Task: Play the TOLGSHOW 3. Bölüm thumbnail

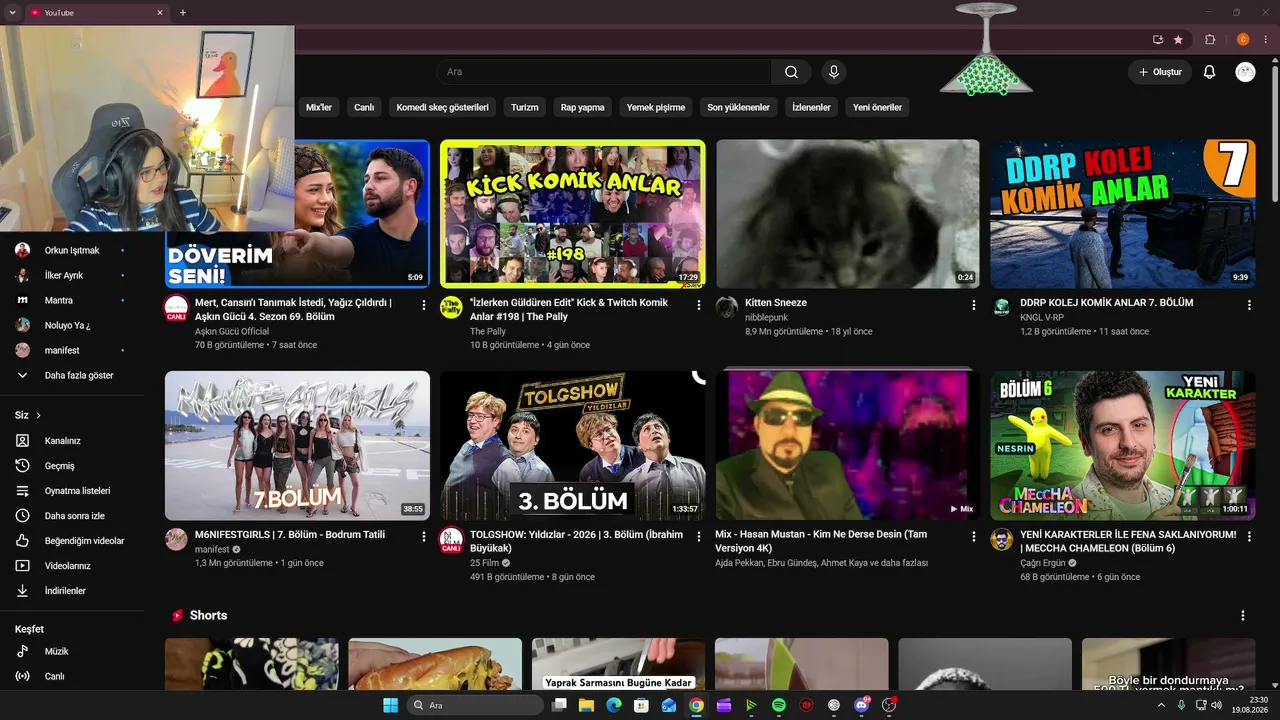Action: (x=572, y=446)
